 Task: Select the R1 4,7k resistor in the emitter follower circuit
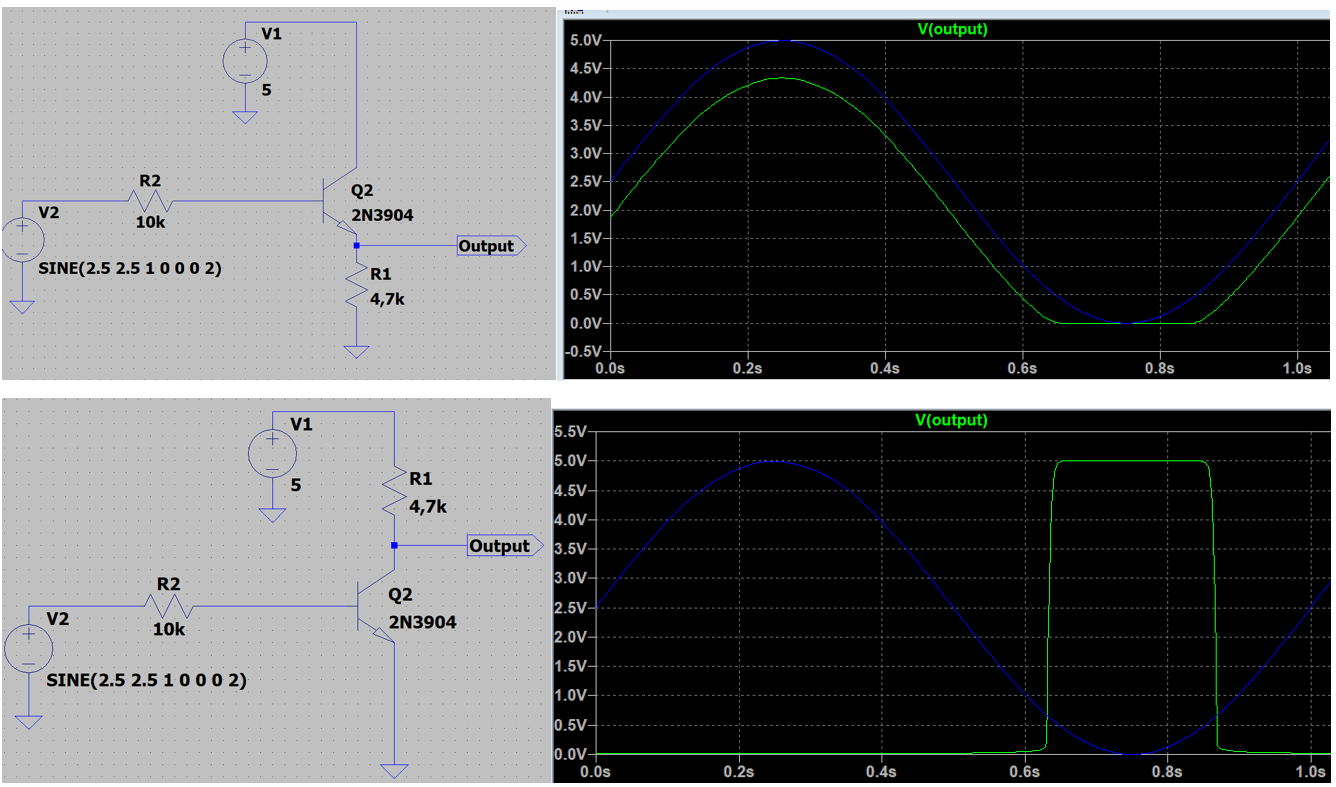tap(357, 286)
